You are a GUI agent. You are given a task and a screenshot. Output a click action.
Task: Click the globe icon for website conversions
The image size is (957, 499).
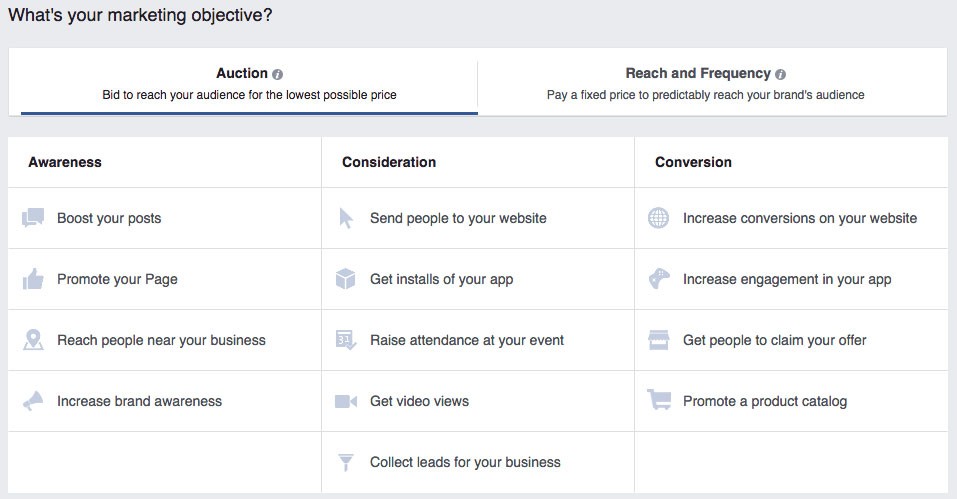658,218
